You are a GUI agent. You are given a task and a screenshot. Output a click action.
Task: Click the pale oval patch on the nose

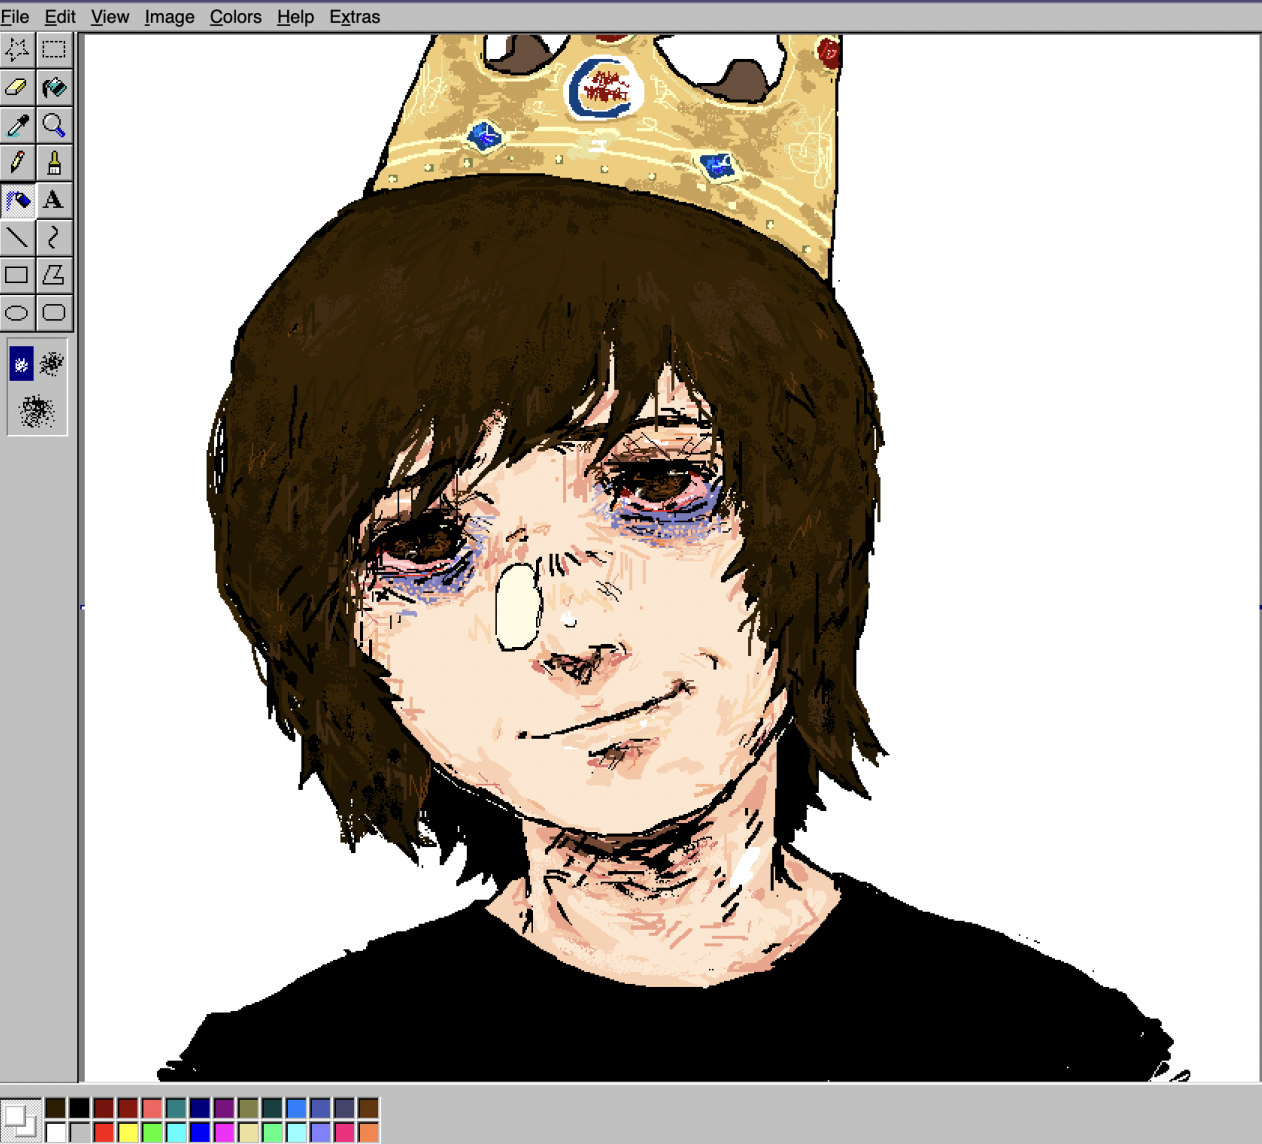518,606
